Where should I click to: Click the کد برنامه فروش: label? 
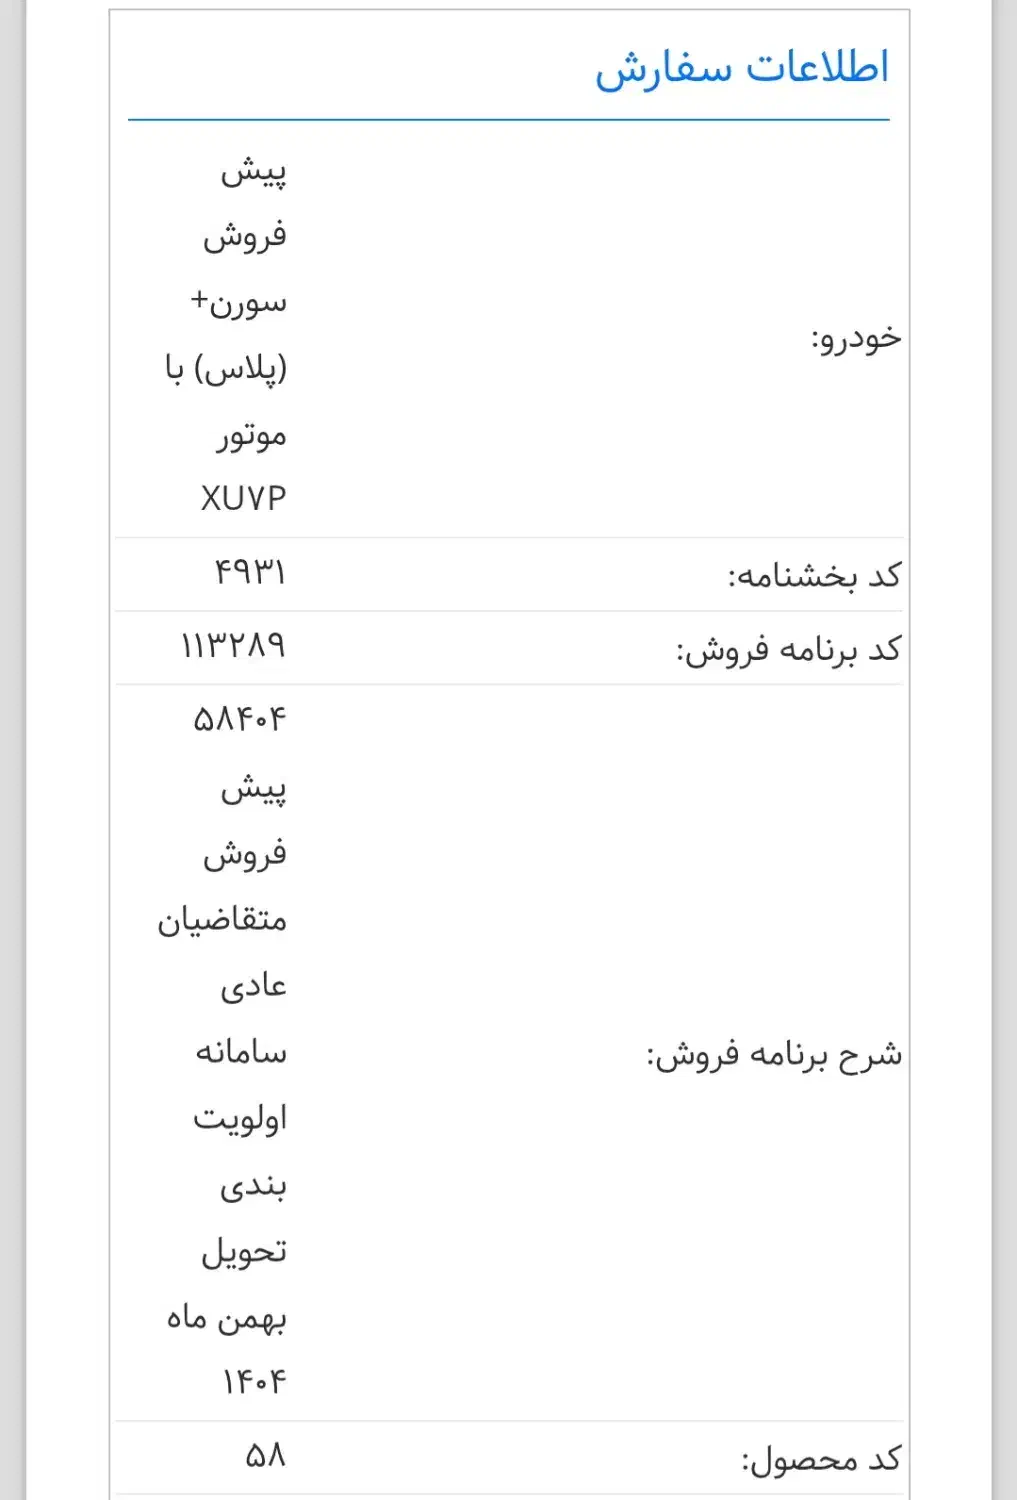pyautogui.click(x=788, y=650)
